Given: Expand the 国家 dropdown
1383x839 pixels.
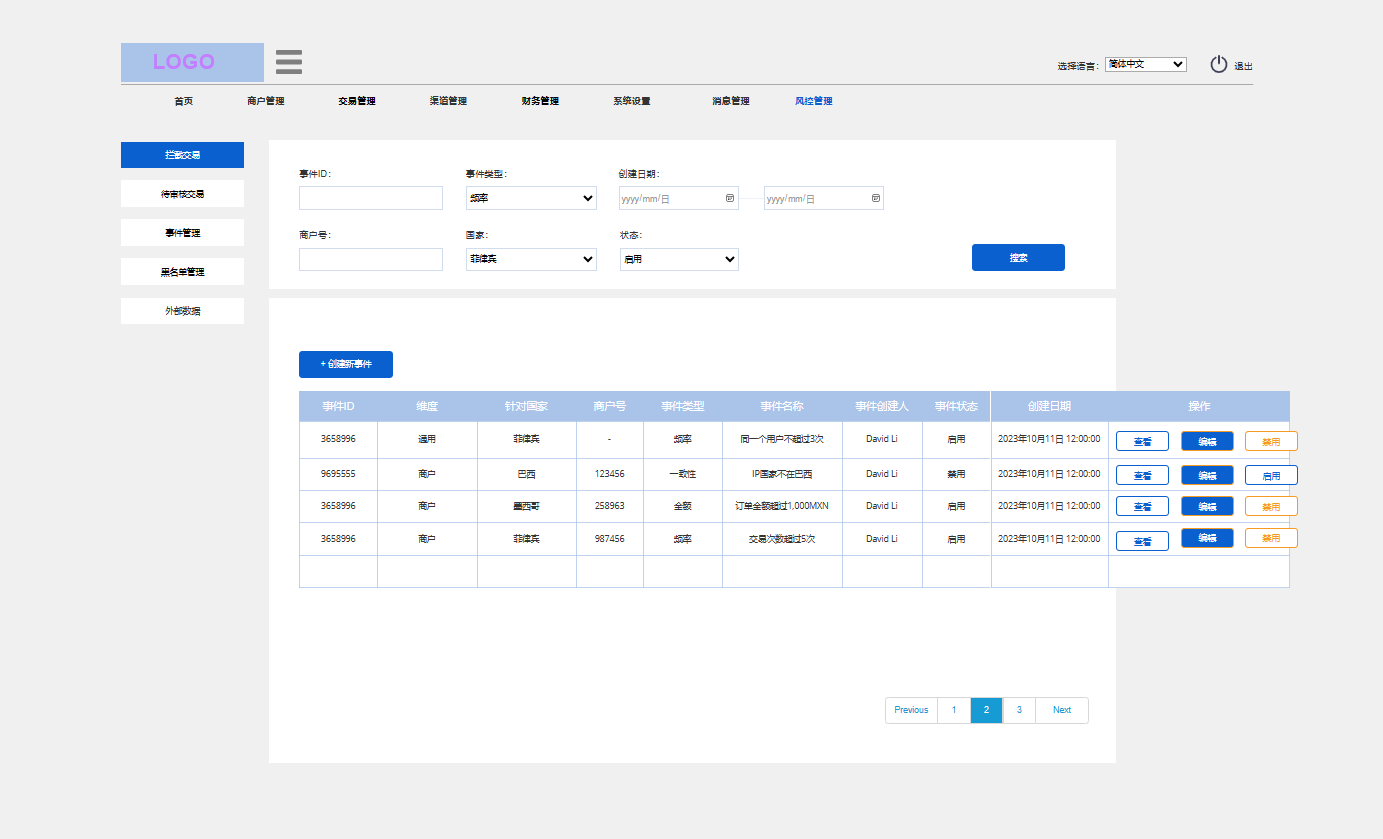Looking at the screenshot, I should [531, 259].
